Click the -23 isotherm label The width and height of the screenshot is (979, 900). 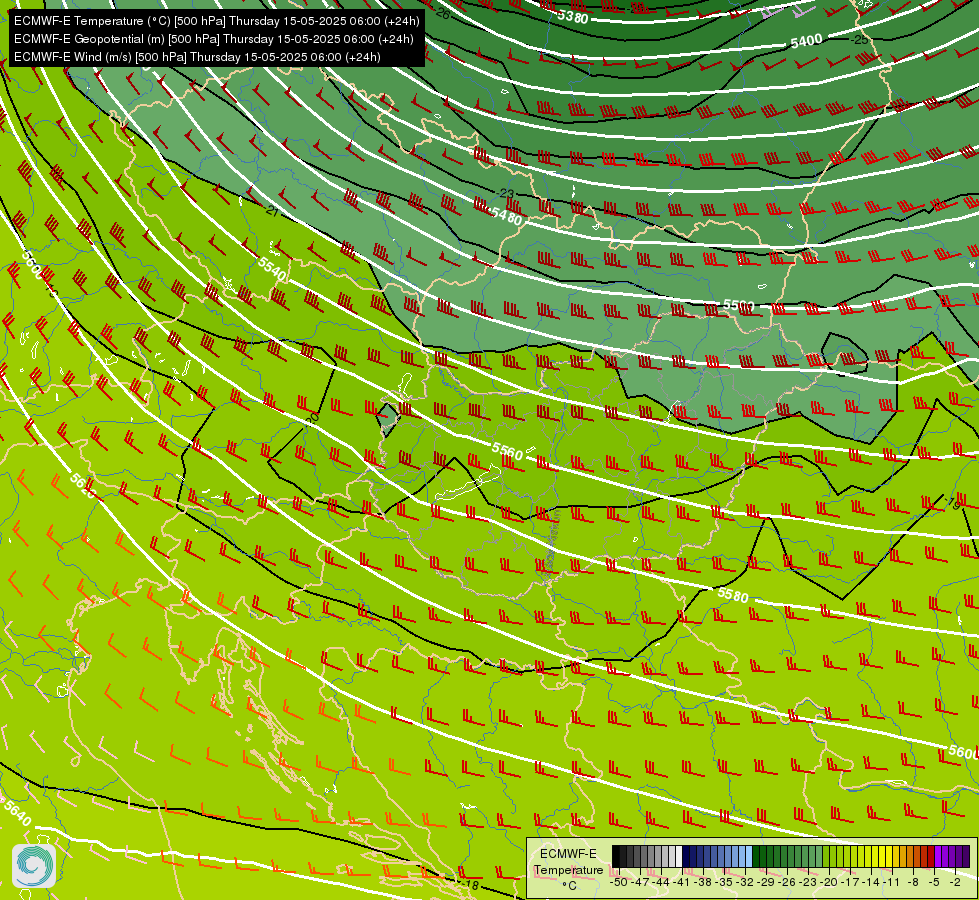click(506, 194)
